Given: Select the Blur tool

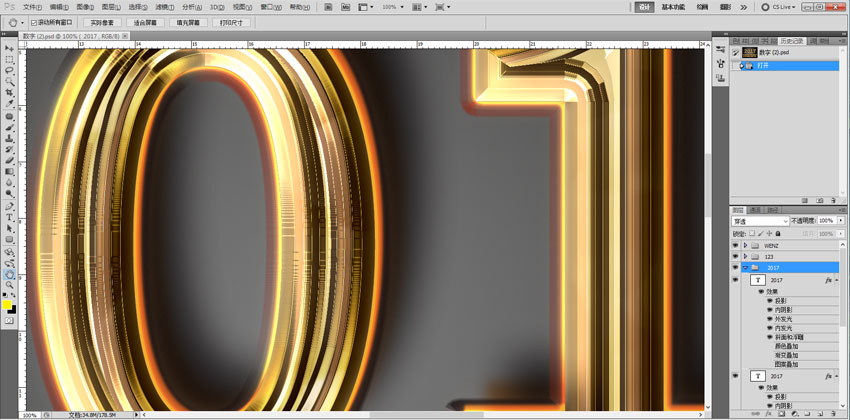Looking at the screenshot, I should tap(9, 183).
